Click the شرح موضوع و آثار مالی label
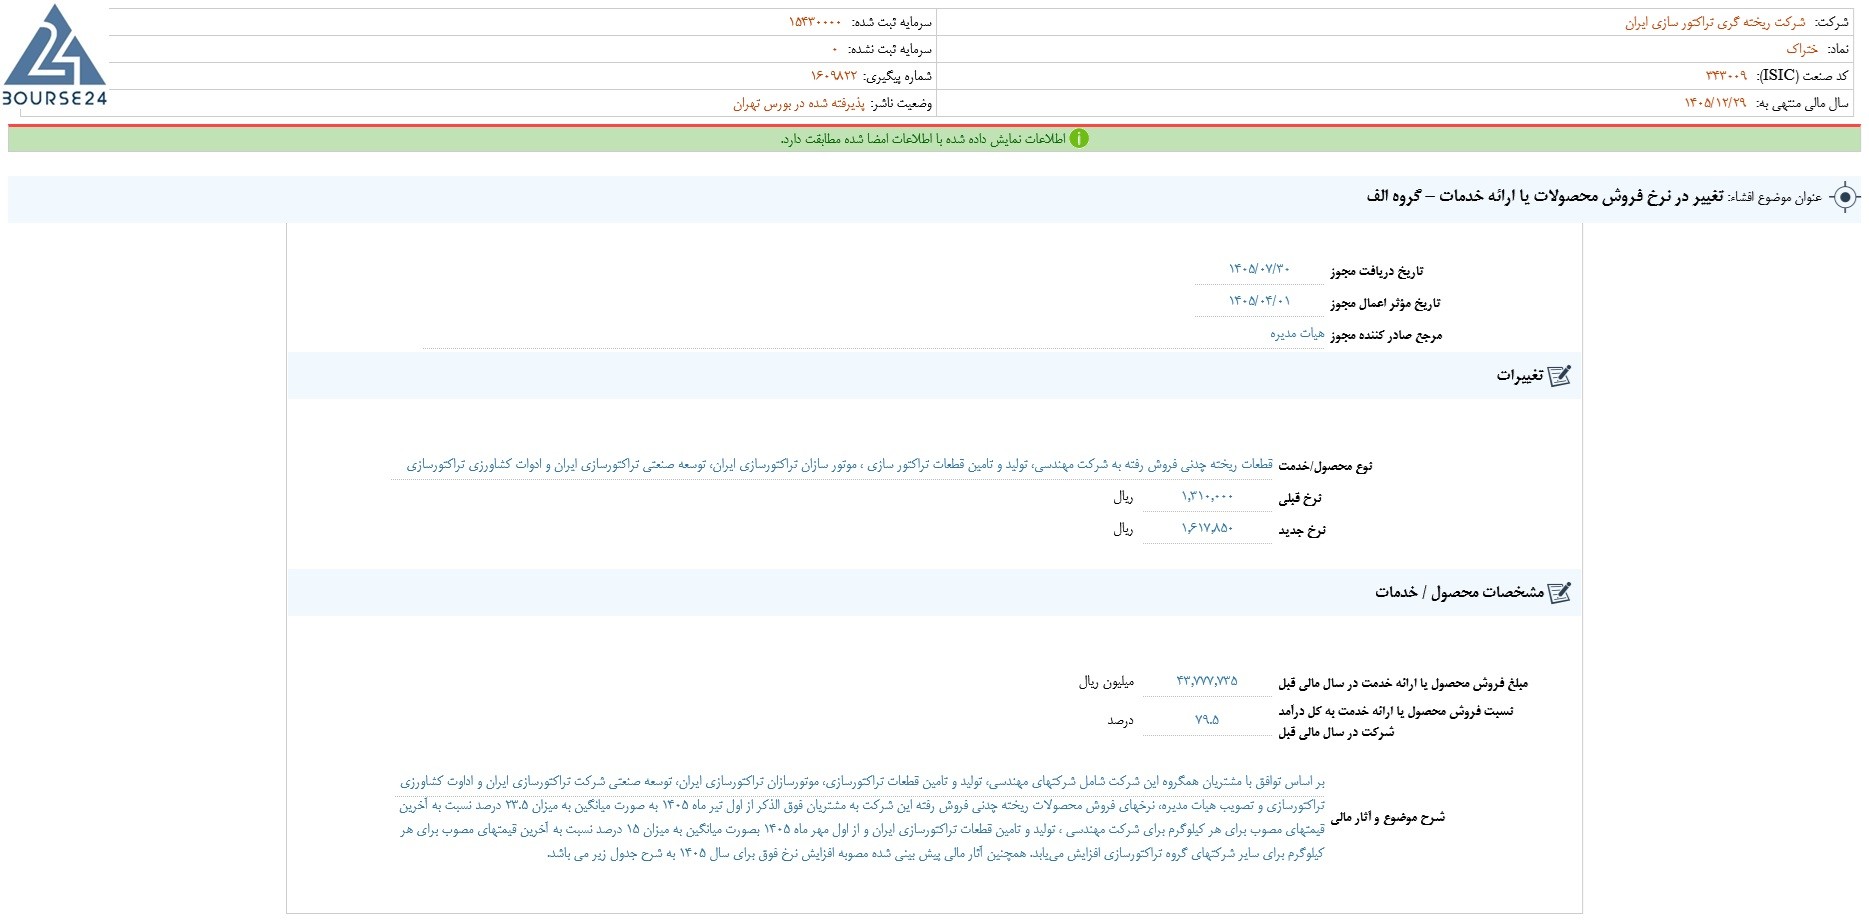 pyautogui.click(x=1388, y=818)
